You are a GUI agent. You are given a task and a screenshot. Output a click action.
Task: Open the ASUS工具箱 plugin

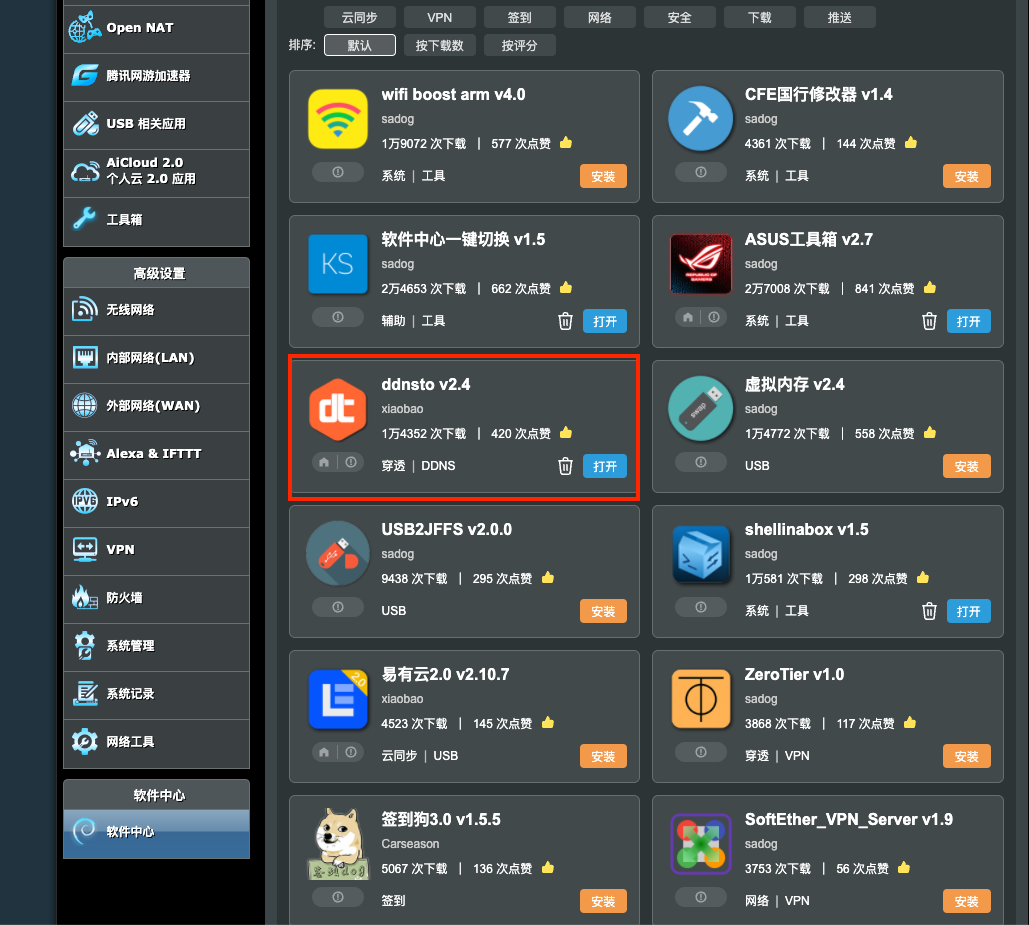[x=969, y=321]
